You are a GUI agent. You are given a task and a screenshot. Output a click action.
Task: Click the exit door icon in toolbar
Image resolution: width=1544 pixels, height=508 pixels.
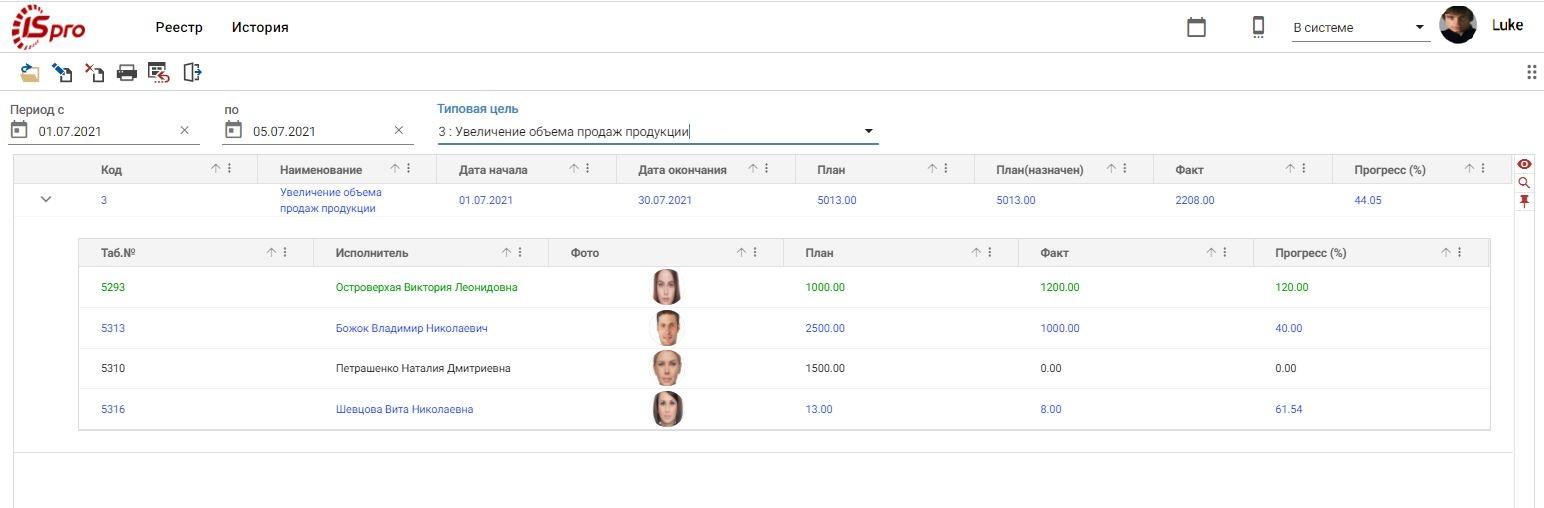coord(192,72)
